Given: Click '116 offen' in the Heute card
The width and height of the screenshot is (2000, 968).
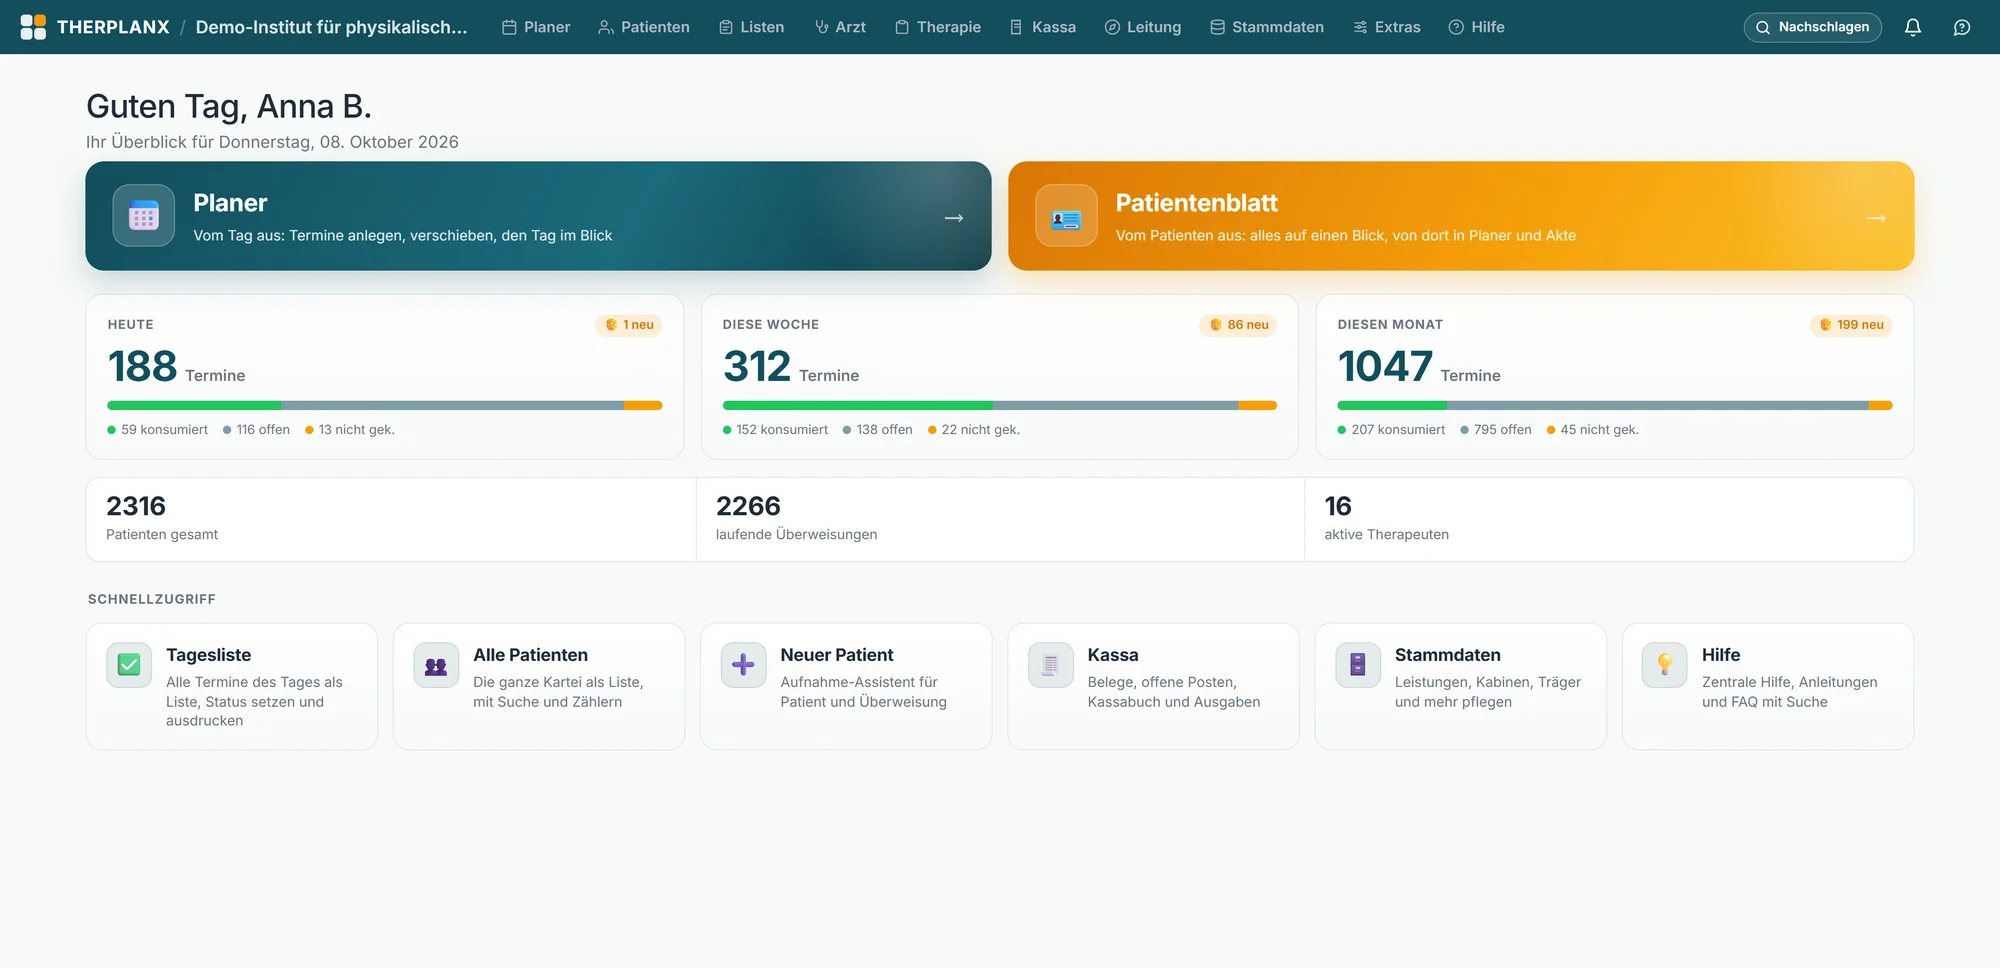Looking at the screenshot, I should 256,430.
